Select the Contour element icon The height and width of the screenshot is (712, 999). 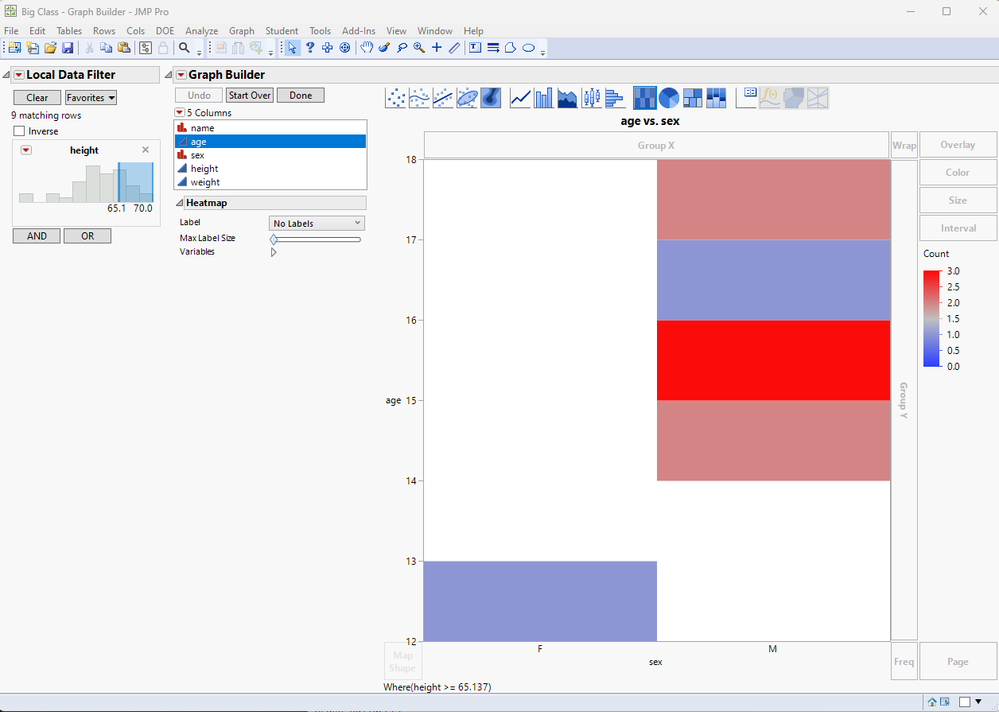491,98
